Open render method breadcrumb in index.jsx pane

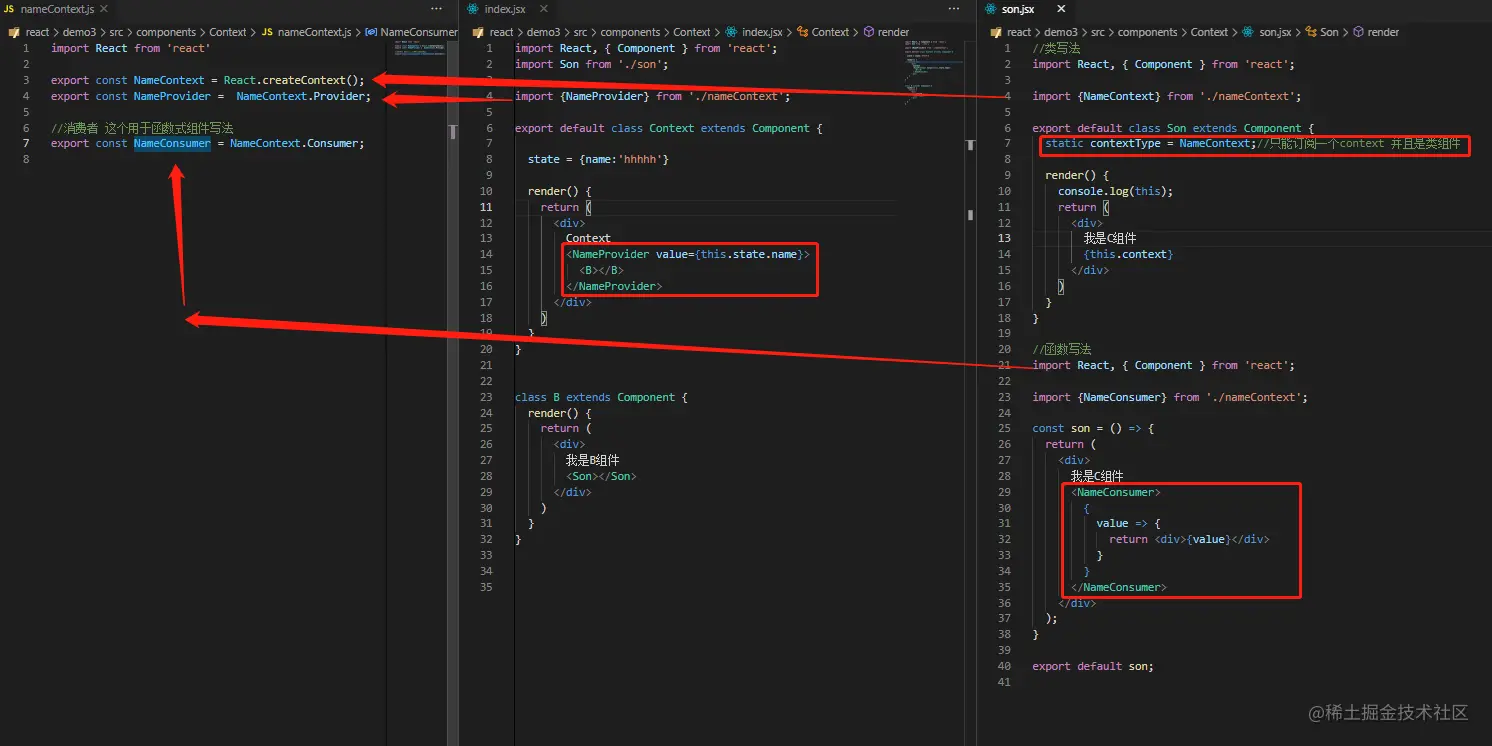click(x=886, y=32)
